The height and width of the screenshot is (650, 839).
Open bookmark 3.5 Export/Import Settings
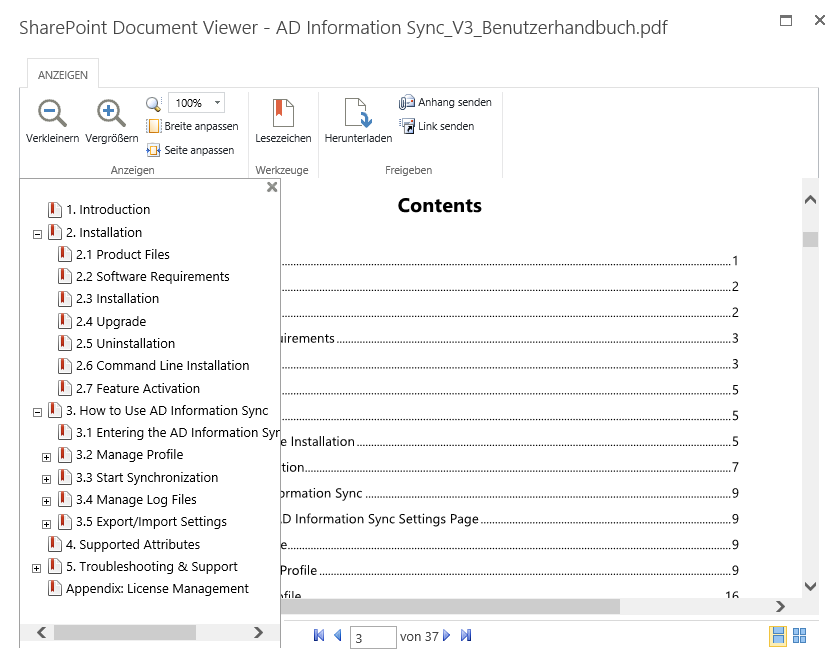(151, 522)
